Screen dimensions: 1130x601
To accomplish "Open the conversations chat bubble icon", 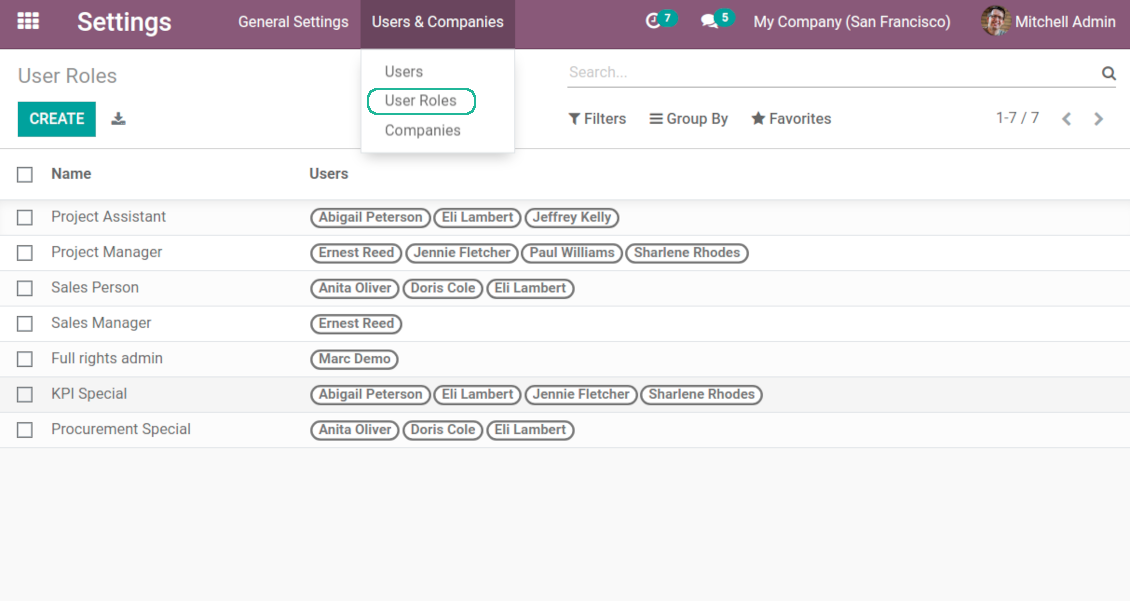I will 710,21.
